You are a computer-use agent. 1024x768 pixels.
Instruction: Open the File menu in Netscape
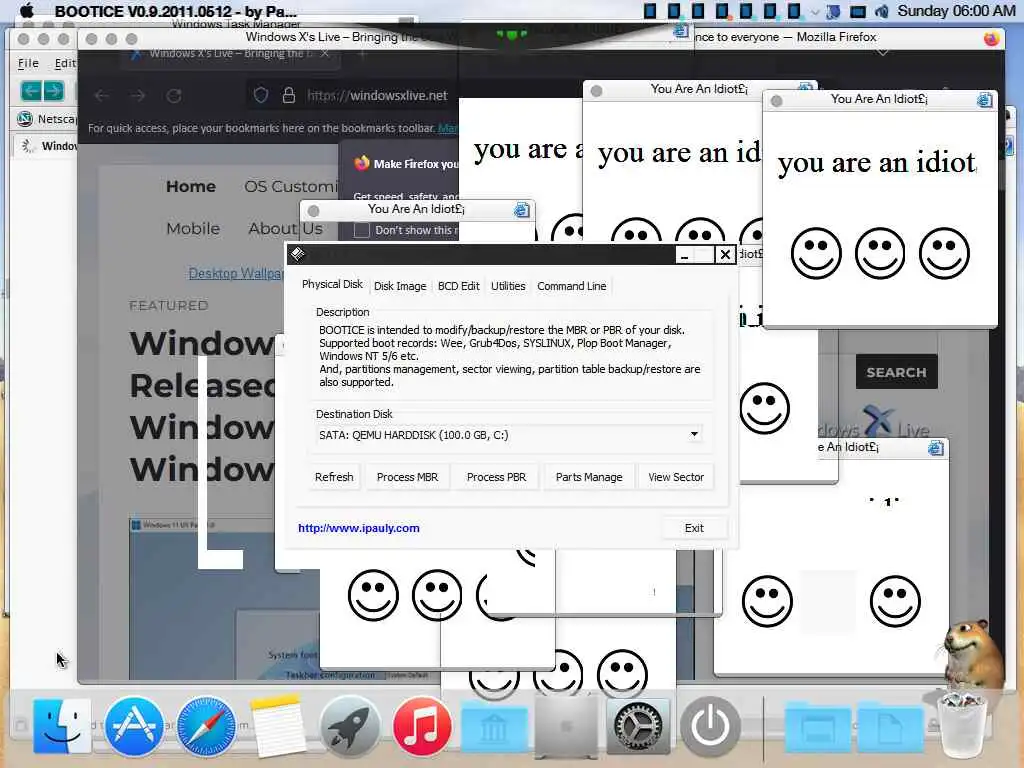(28, 63)
